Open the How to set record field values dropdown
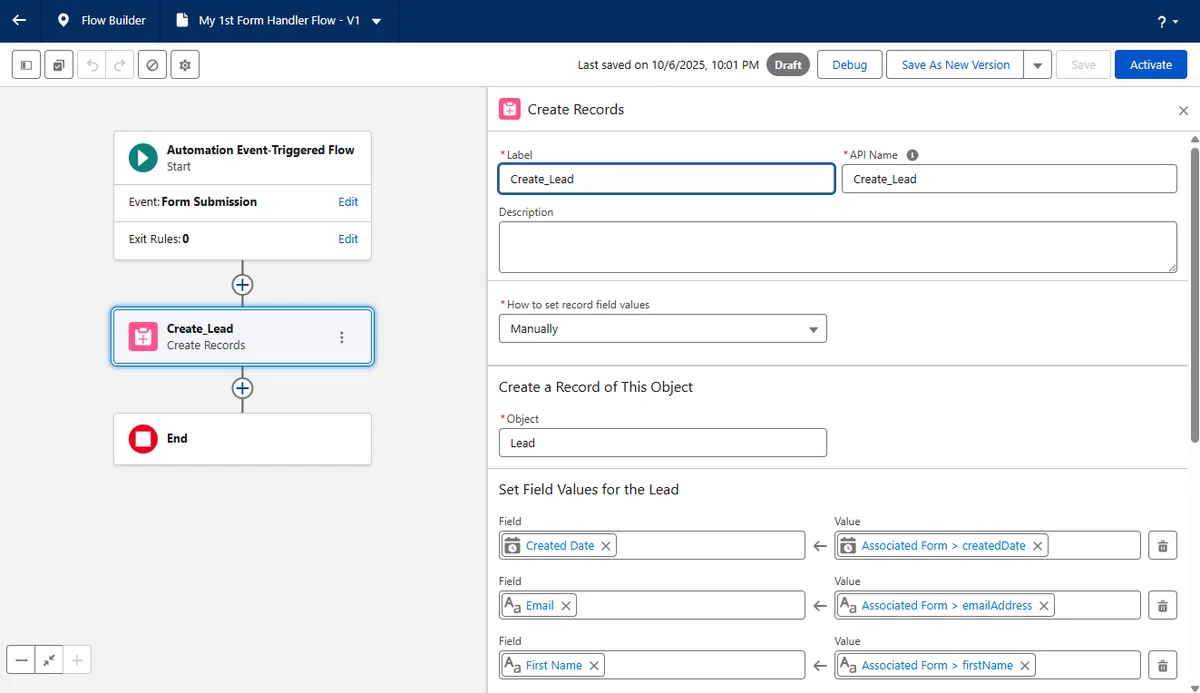The width and height of the screenshot is (1200, 693). [x=663, y=329]
